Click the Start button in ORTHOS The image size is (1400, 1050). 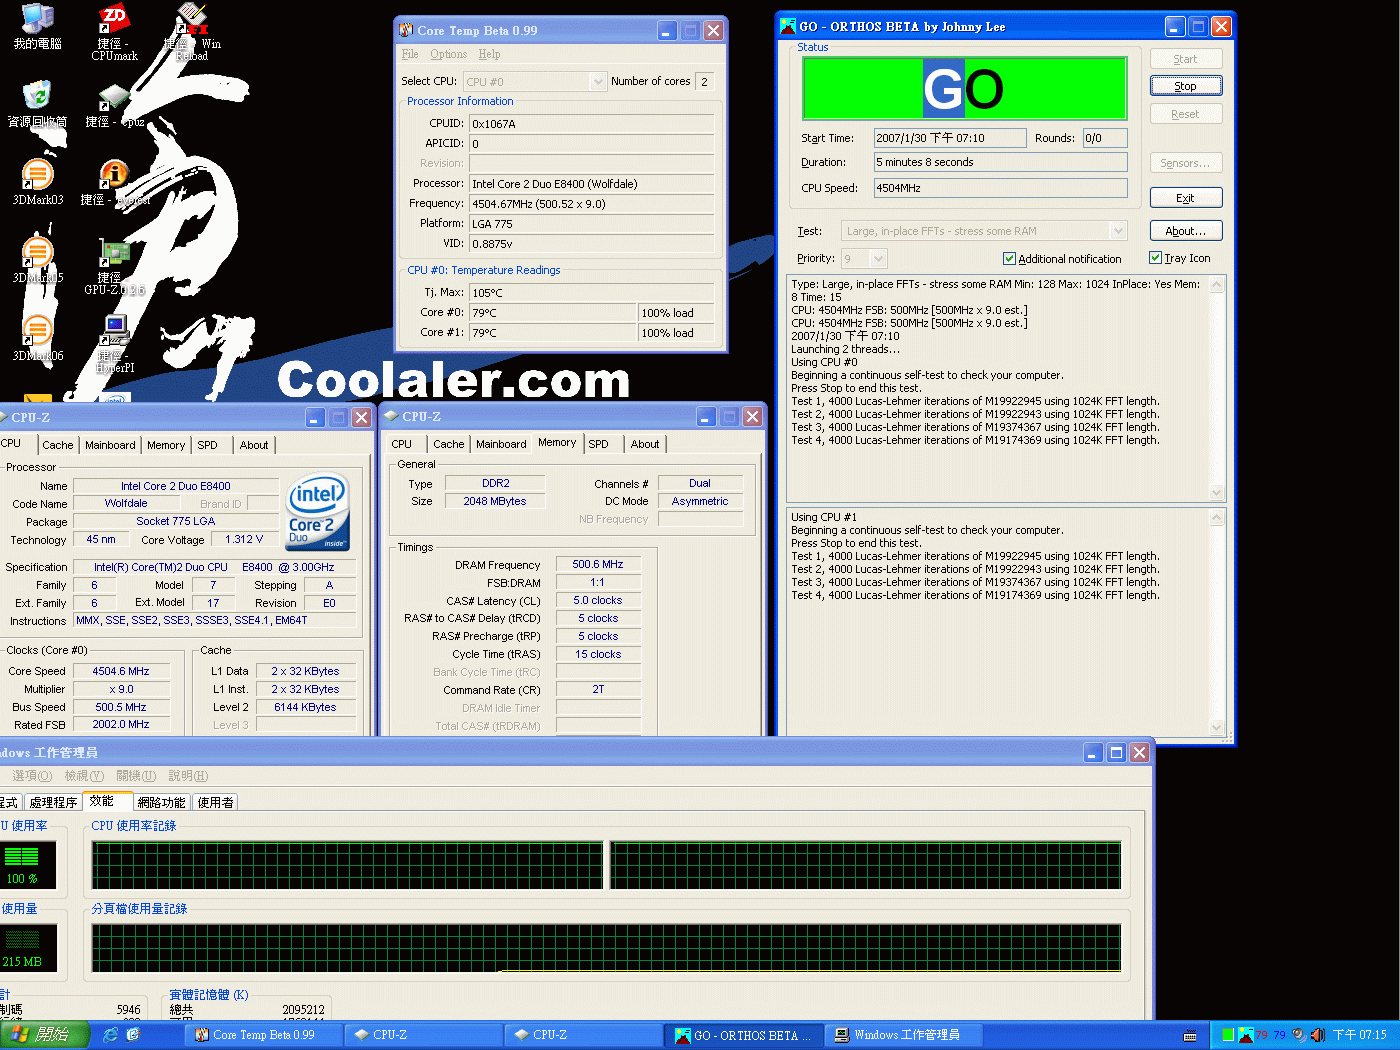pos(1185,59)
